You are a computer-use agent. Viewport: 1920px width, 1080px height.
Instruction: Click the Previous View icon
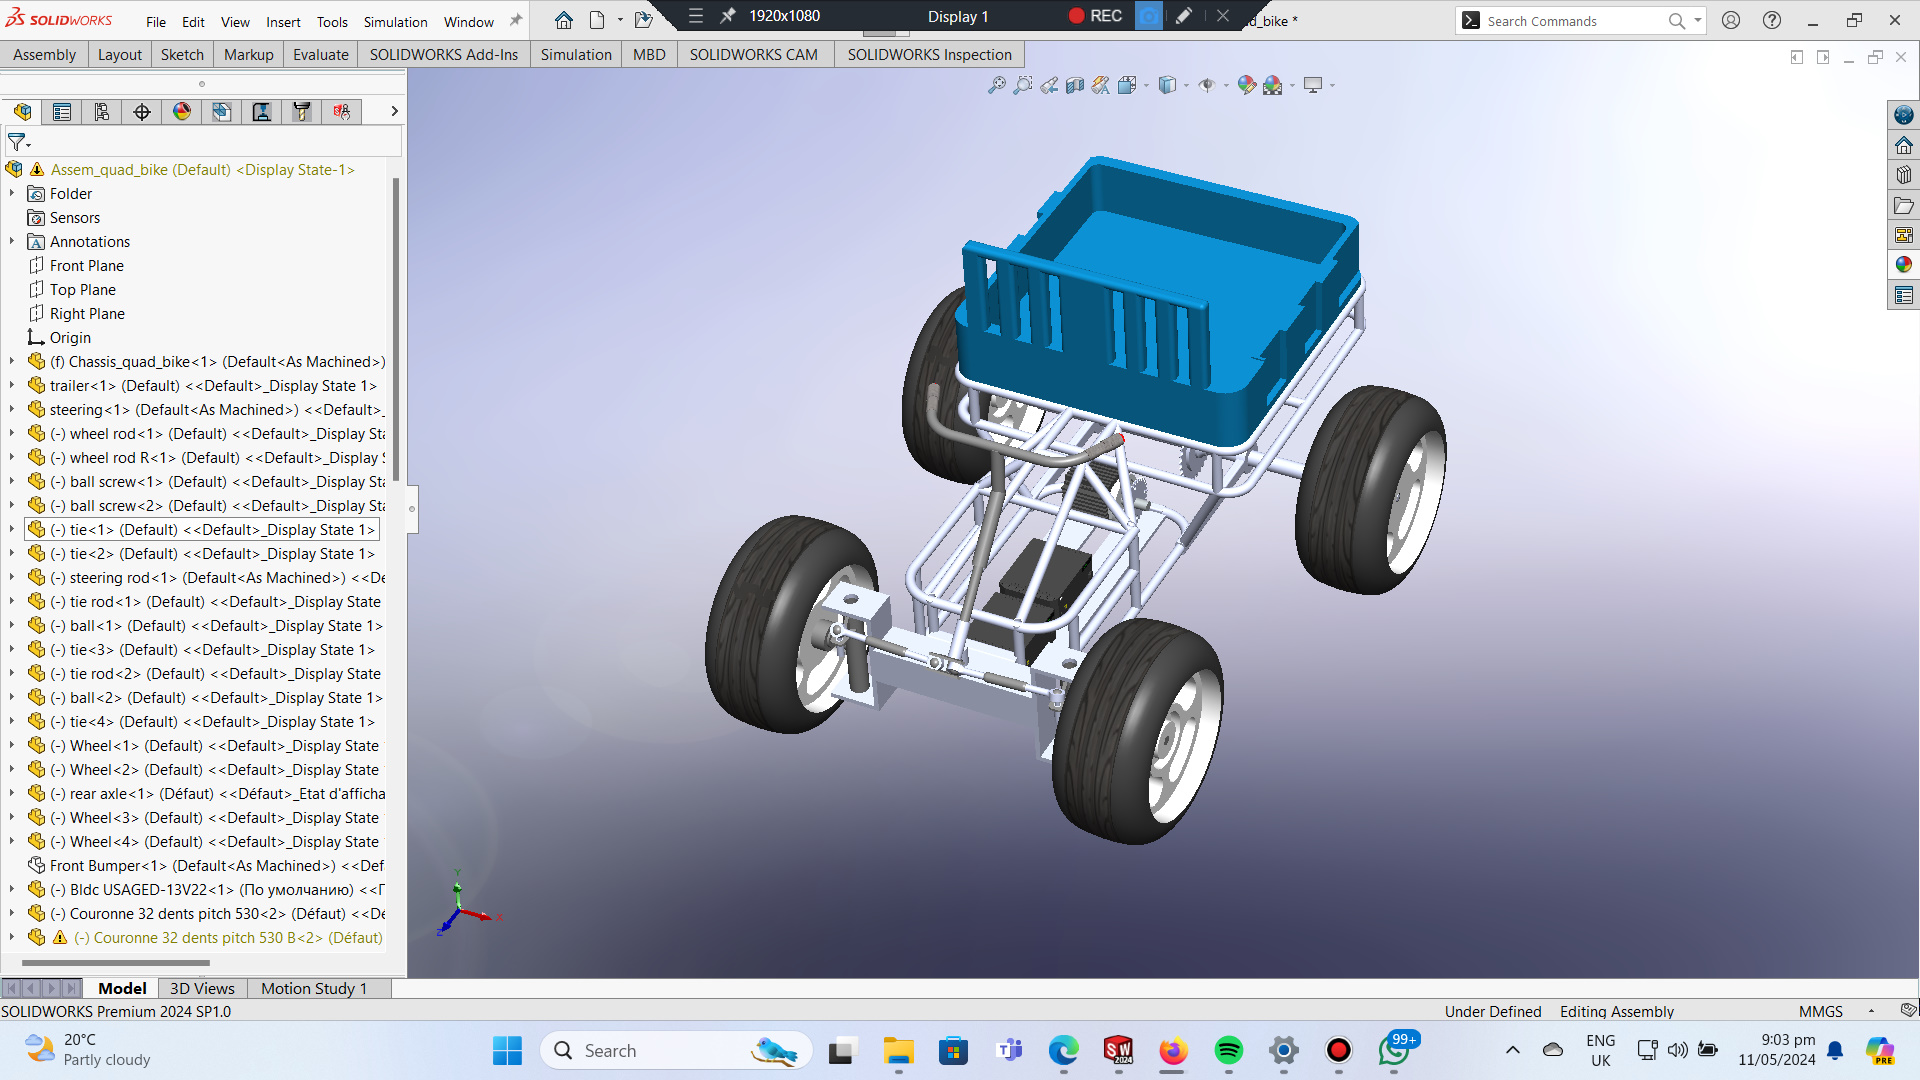1049,85
